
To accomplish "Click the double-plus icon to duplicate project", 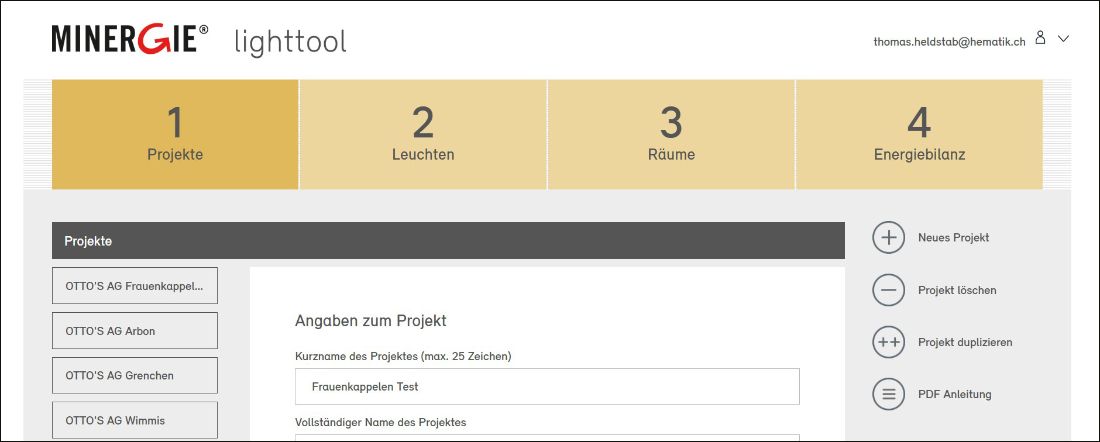I will 889,342.
